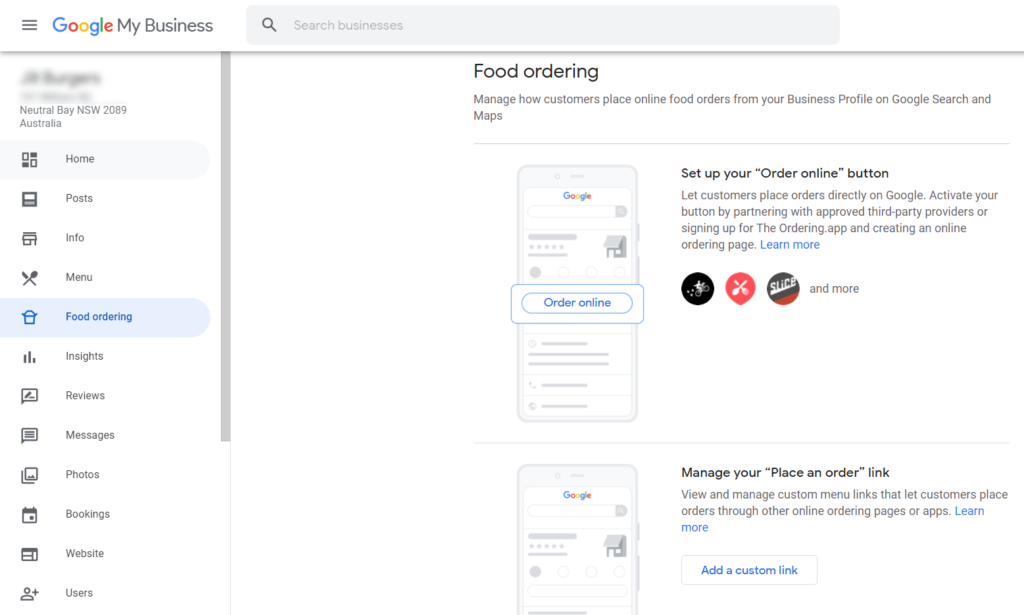Viewport: 1024px width, 615px height.
Task: Click the Posts sidebar icon
Action: 29,199
